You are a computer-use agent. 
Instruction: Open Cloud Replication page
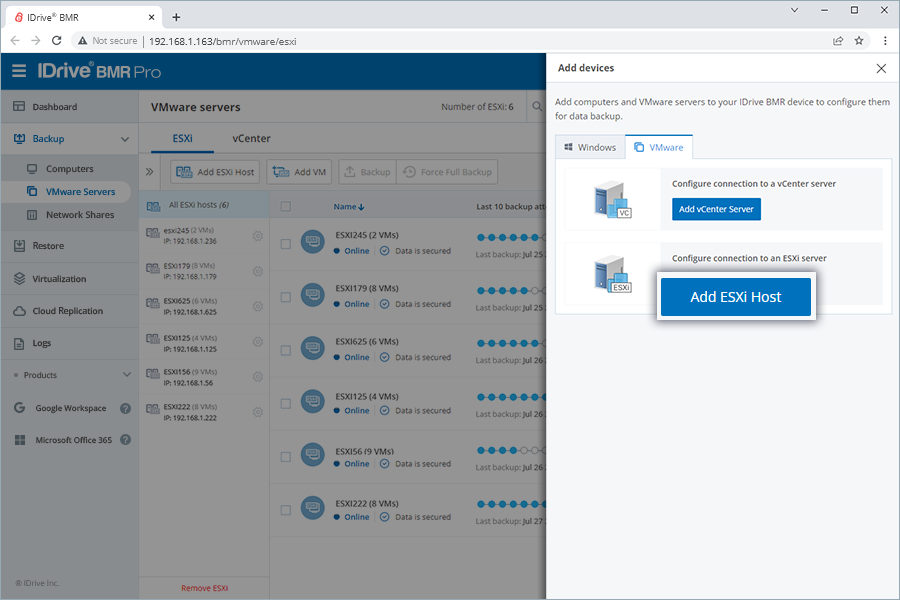pyautogui.click(x=67, y=311)
